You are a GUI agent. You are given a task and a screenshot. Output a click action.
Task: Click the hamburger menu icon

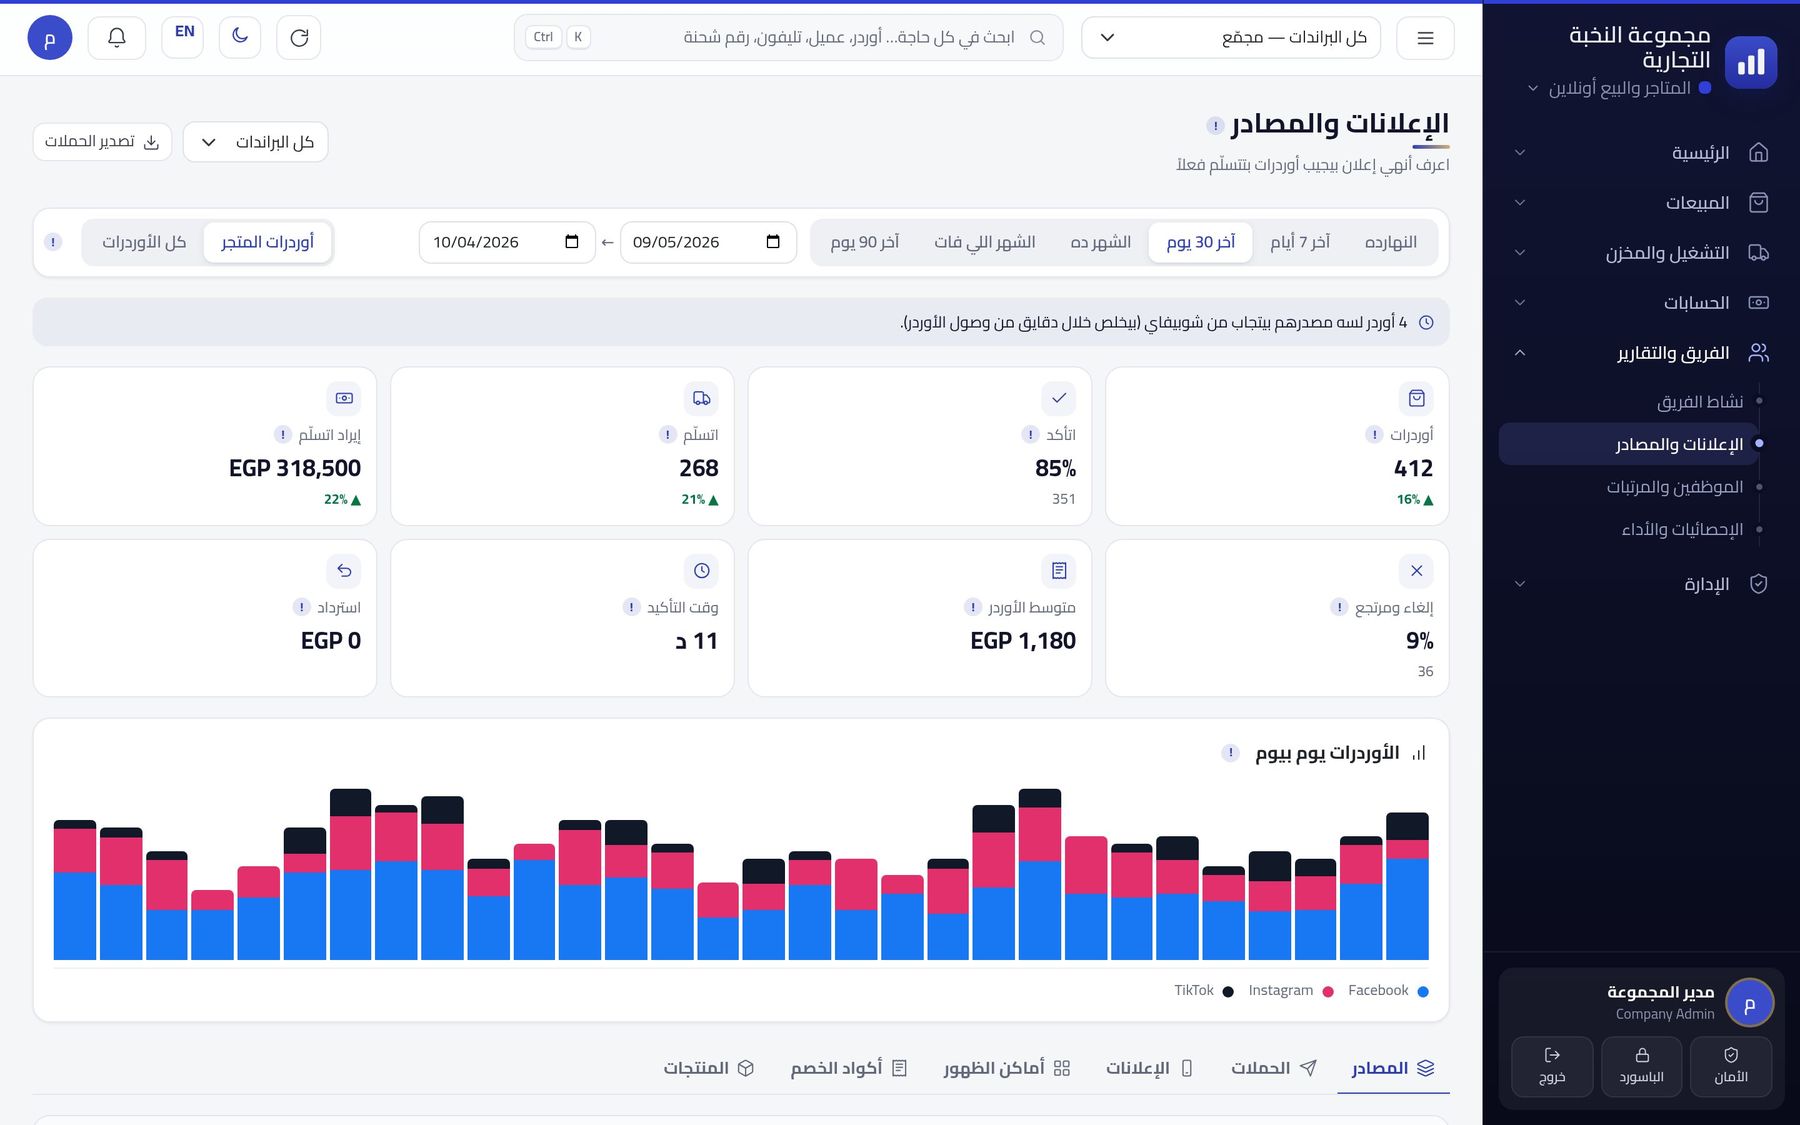[1425, 38]
